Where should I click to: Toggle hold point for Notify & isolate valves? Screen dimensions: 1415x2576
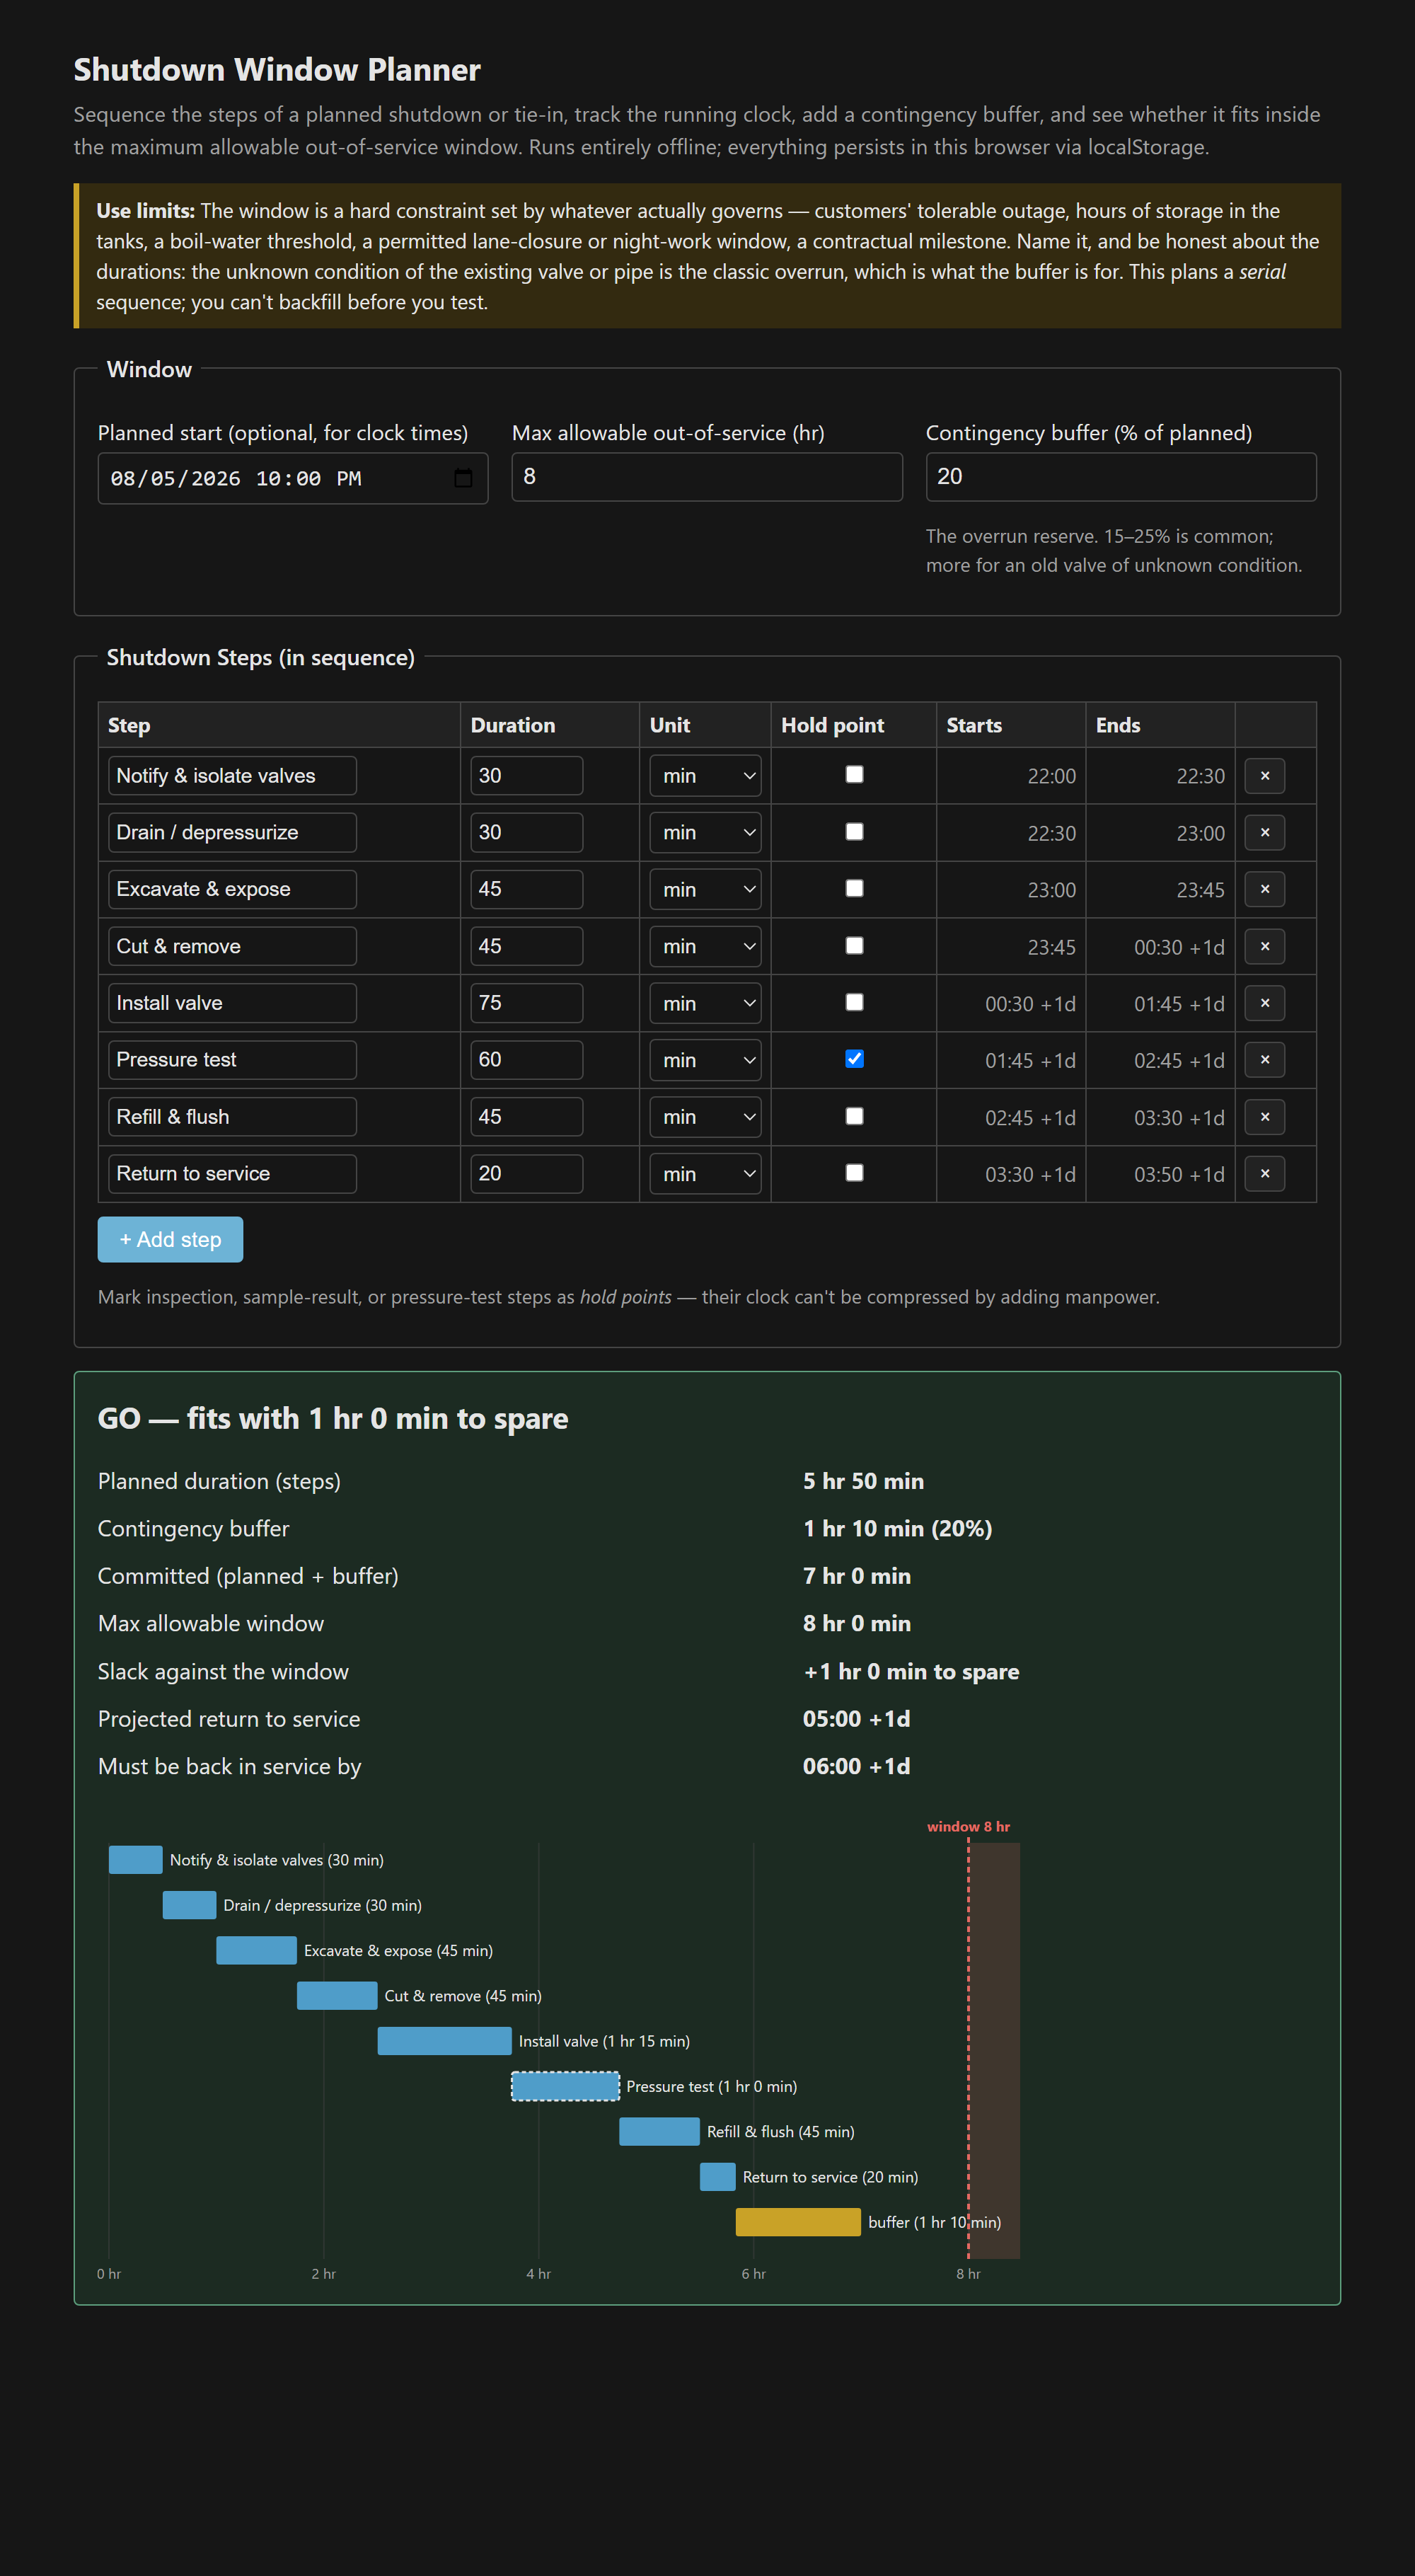[x=854, y=775]
